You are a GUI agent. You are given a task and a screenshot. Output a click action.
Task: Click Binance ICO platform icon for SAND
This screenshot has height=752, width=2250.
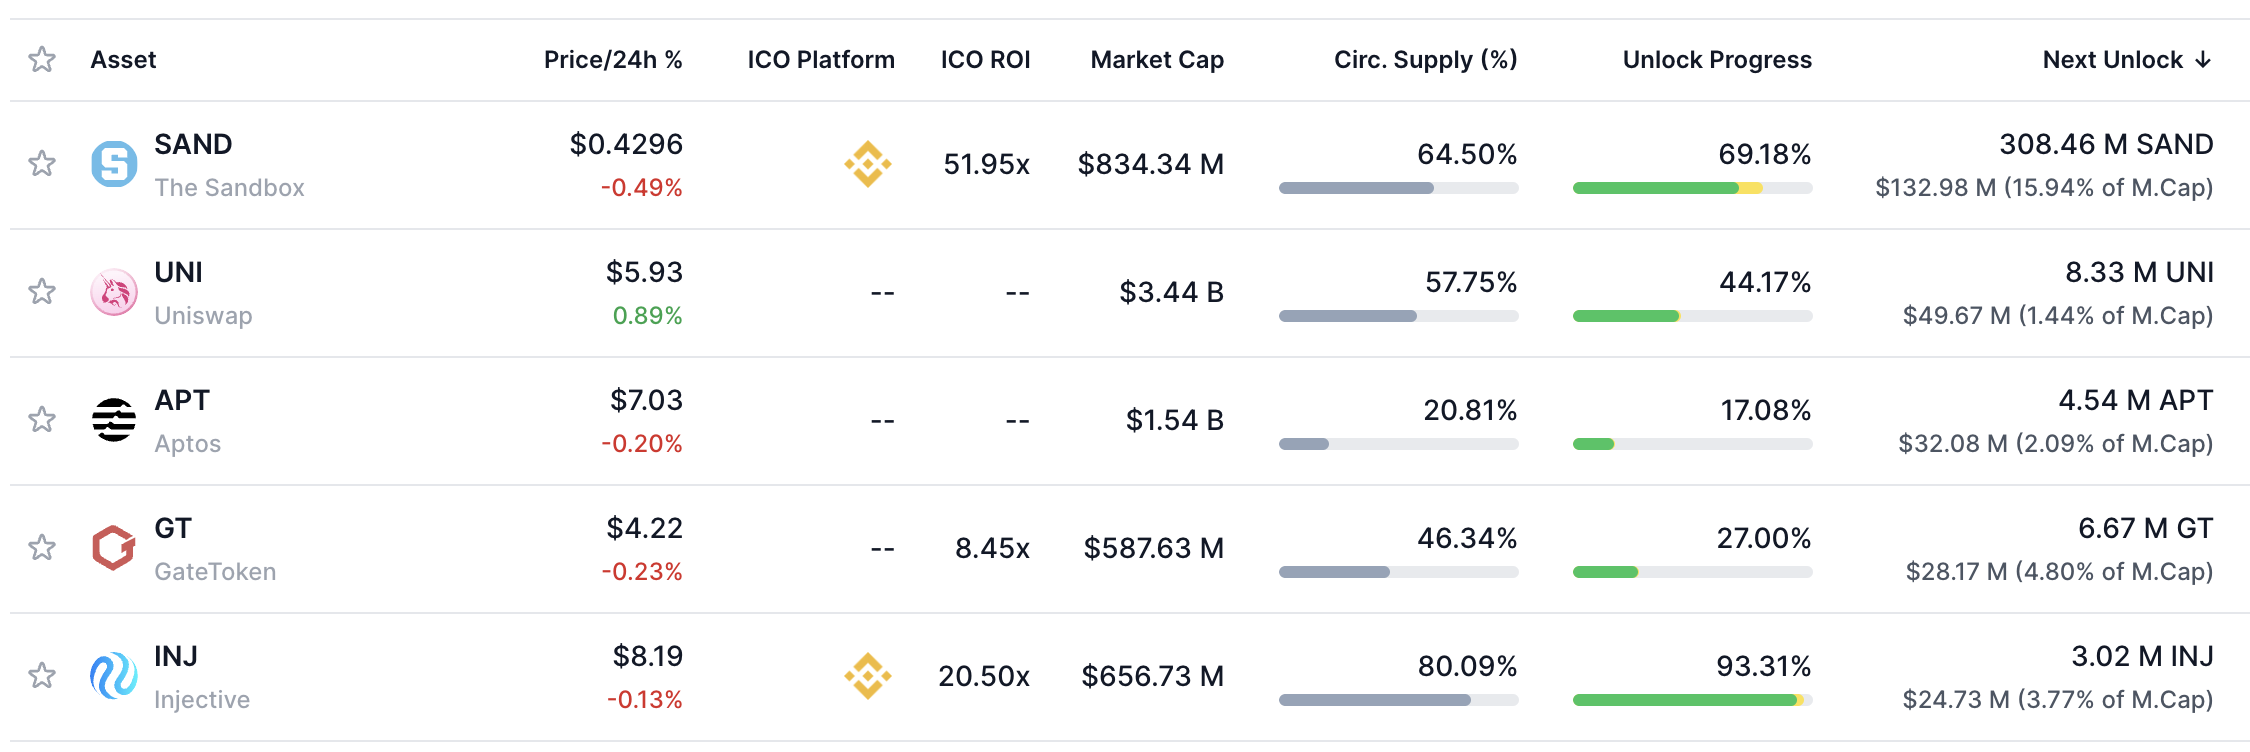[868, 164]
